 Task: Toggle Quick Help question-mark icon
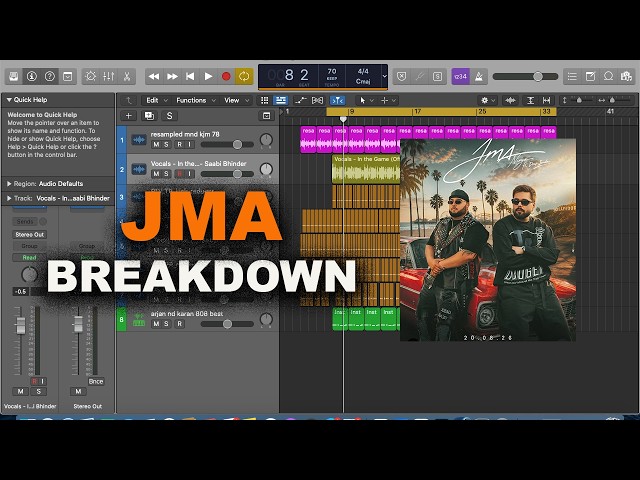[50, 76]
